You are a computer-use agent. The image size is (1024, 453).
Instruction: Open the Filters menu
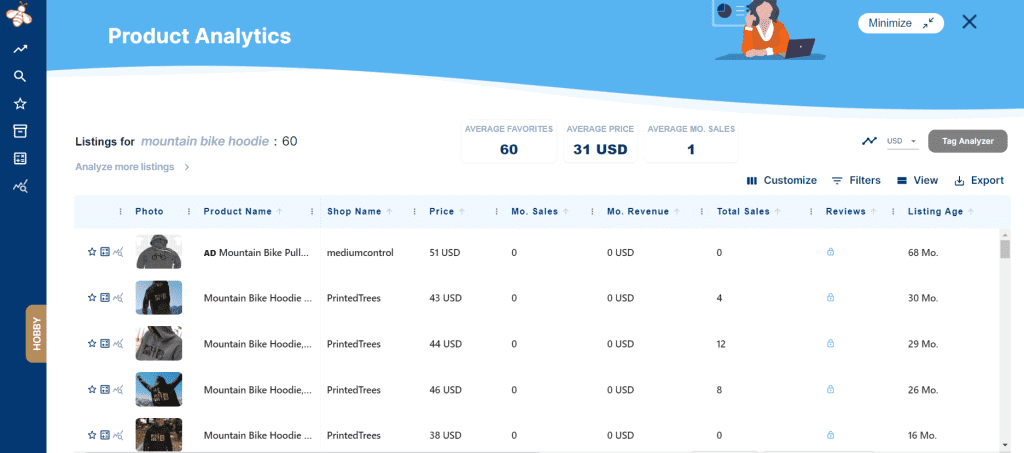856,180
